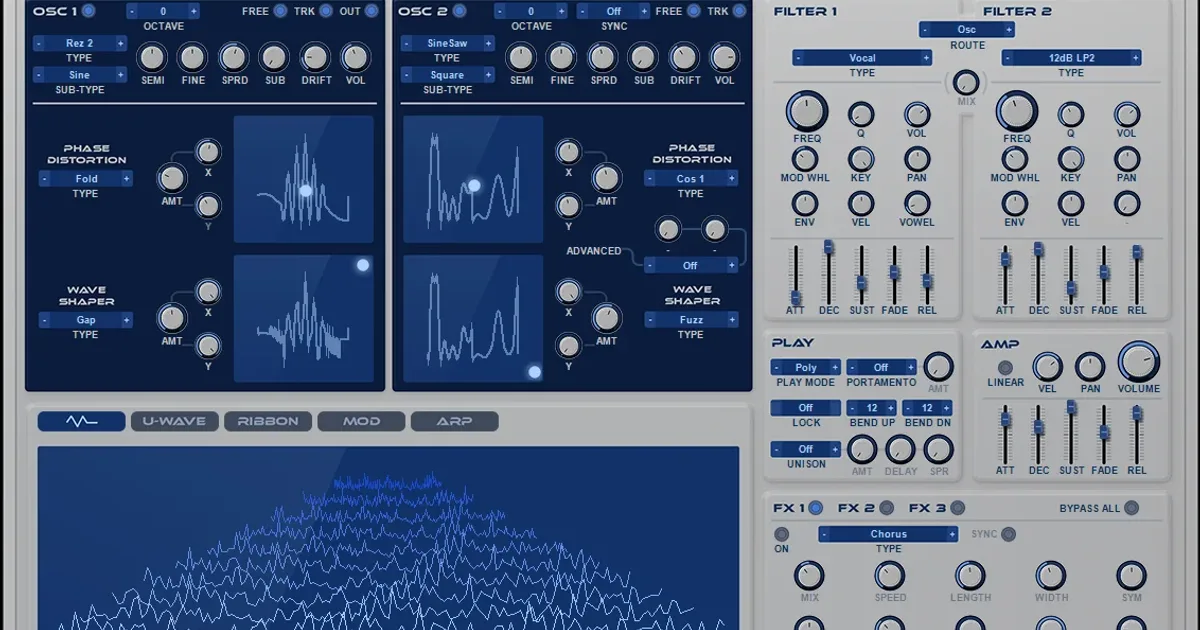Screen dimensions: 1200x630
Task: Open wave shaper type Gap dropdown
Action: 86,320
